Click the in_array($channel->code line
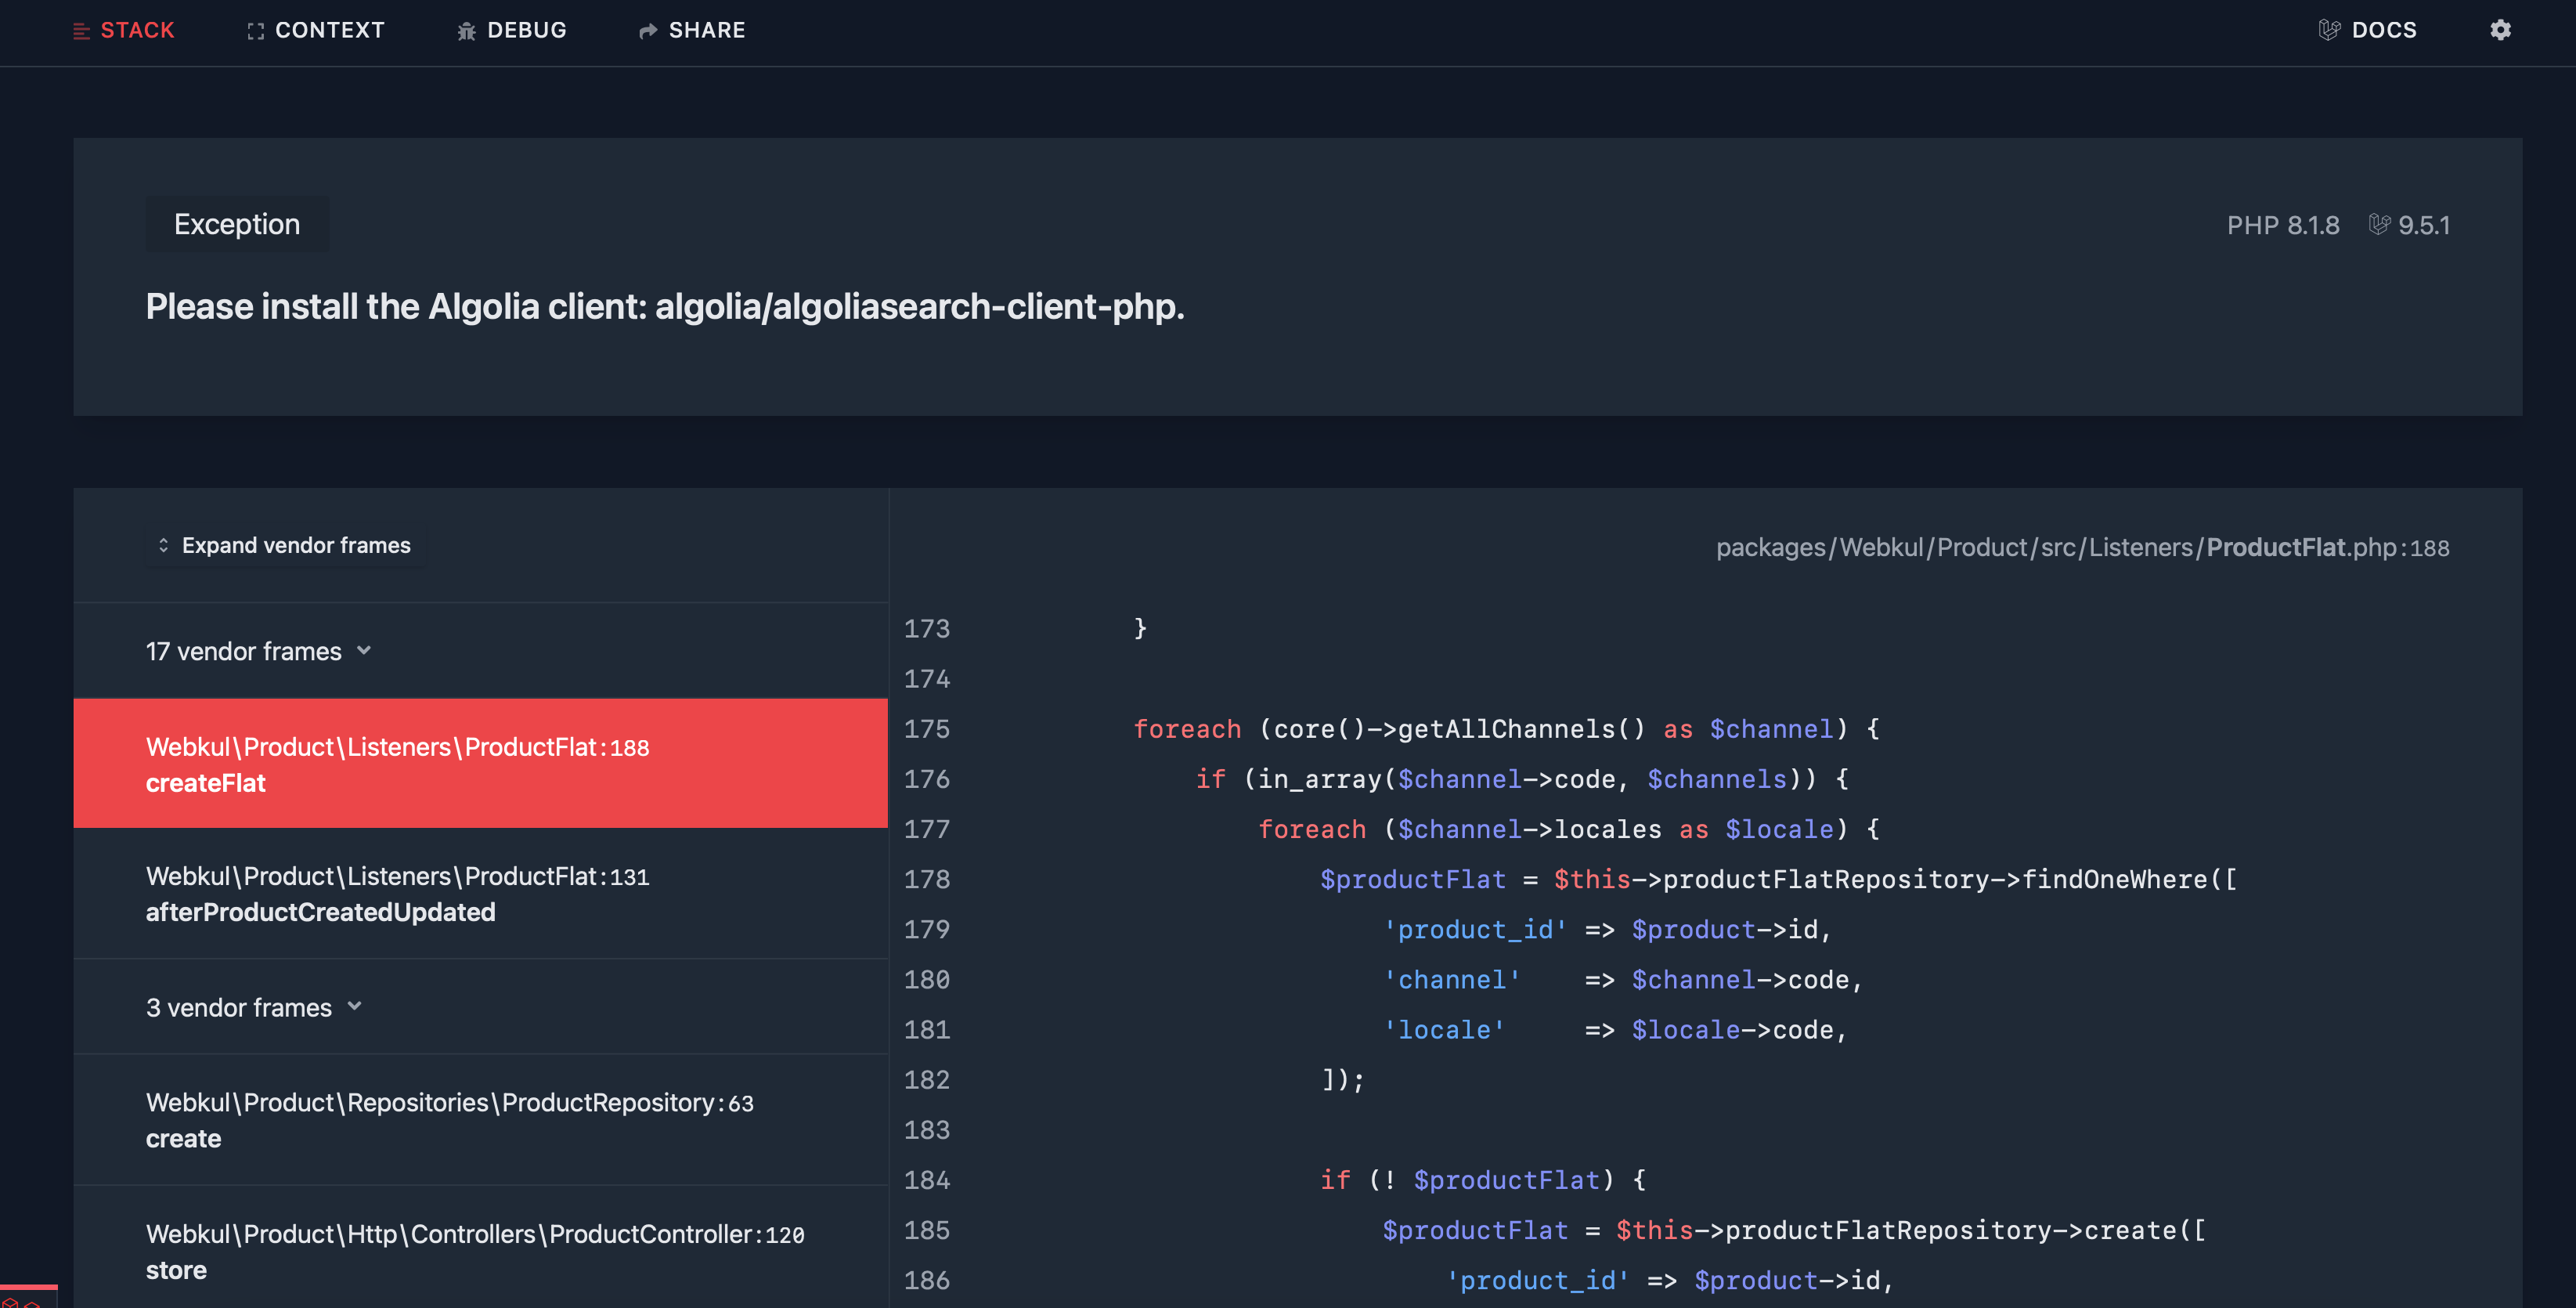The width and height of the screenshot is (2576, 1308). pos(1522,779)
